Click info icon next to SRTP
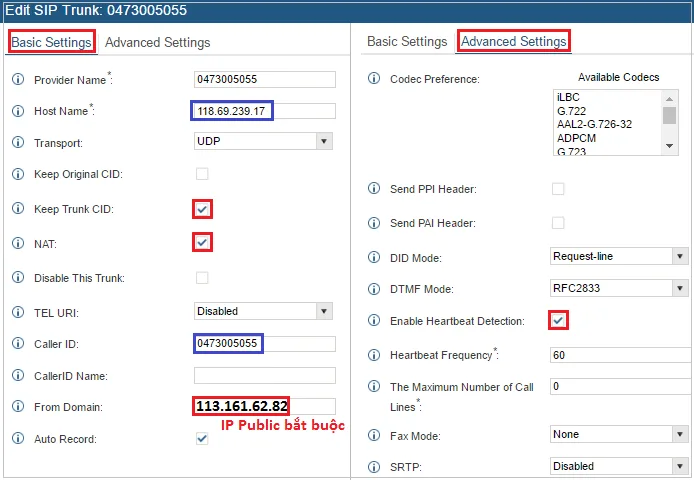The width and height of the screenshot is (694, 480). (374, 467)
